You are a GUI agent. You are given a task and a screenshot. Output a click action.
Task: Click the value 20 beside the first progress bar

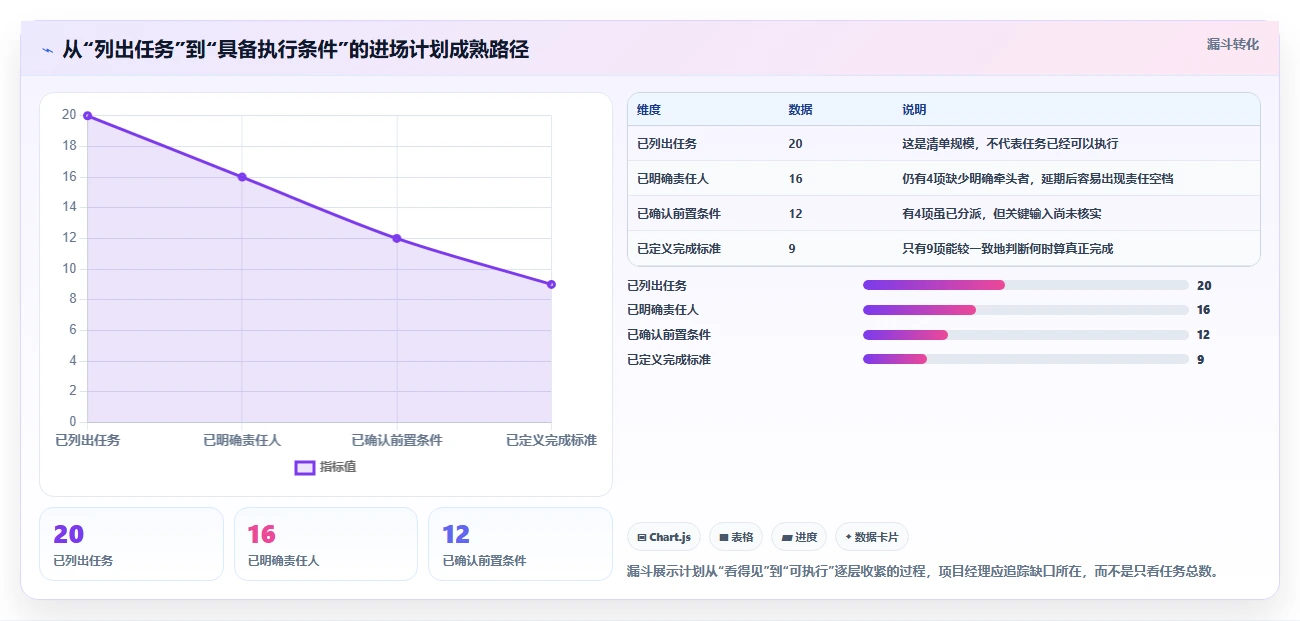[x=1204, y=286]
